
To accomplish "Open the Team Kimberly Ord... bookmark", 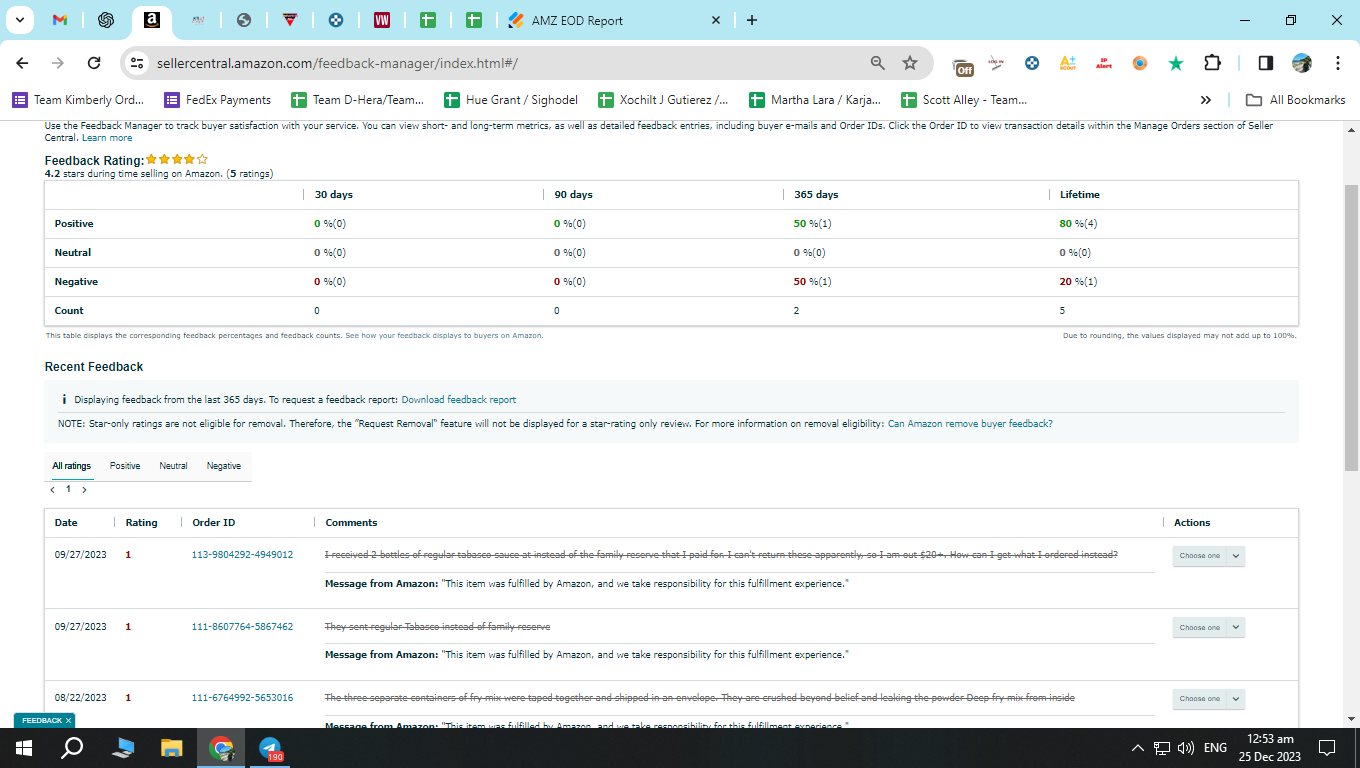I will click(79, 100).
